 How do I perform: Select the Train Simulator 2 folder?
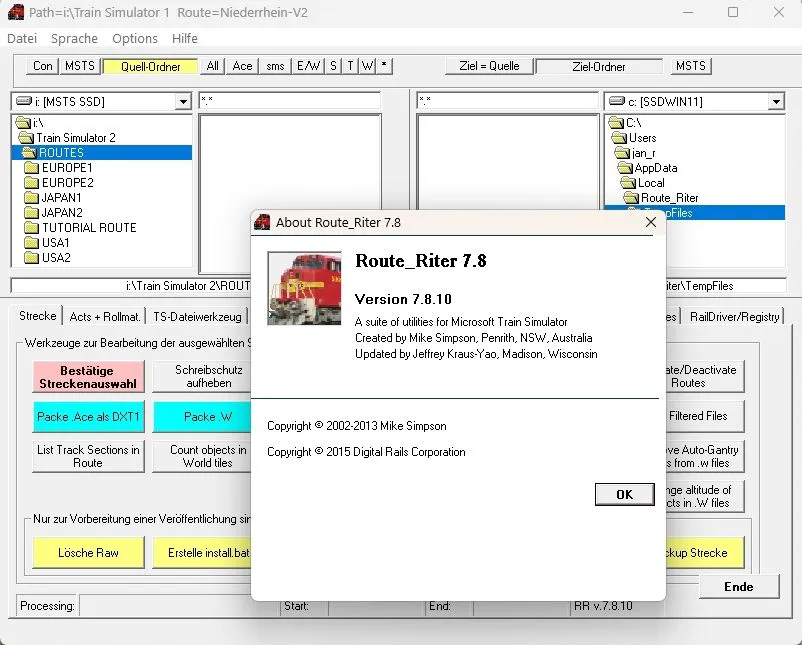[x=67, y=138]
